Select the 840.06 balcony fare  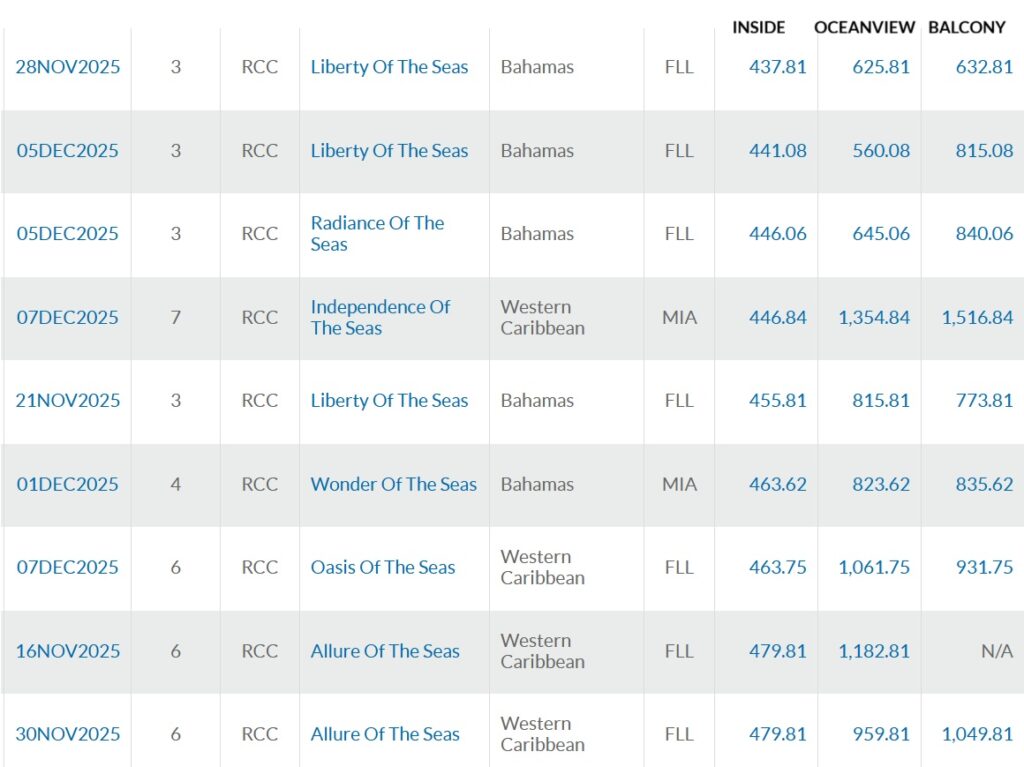point(983,234)
